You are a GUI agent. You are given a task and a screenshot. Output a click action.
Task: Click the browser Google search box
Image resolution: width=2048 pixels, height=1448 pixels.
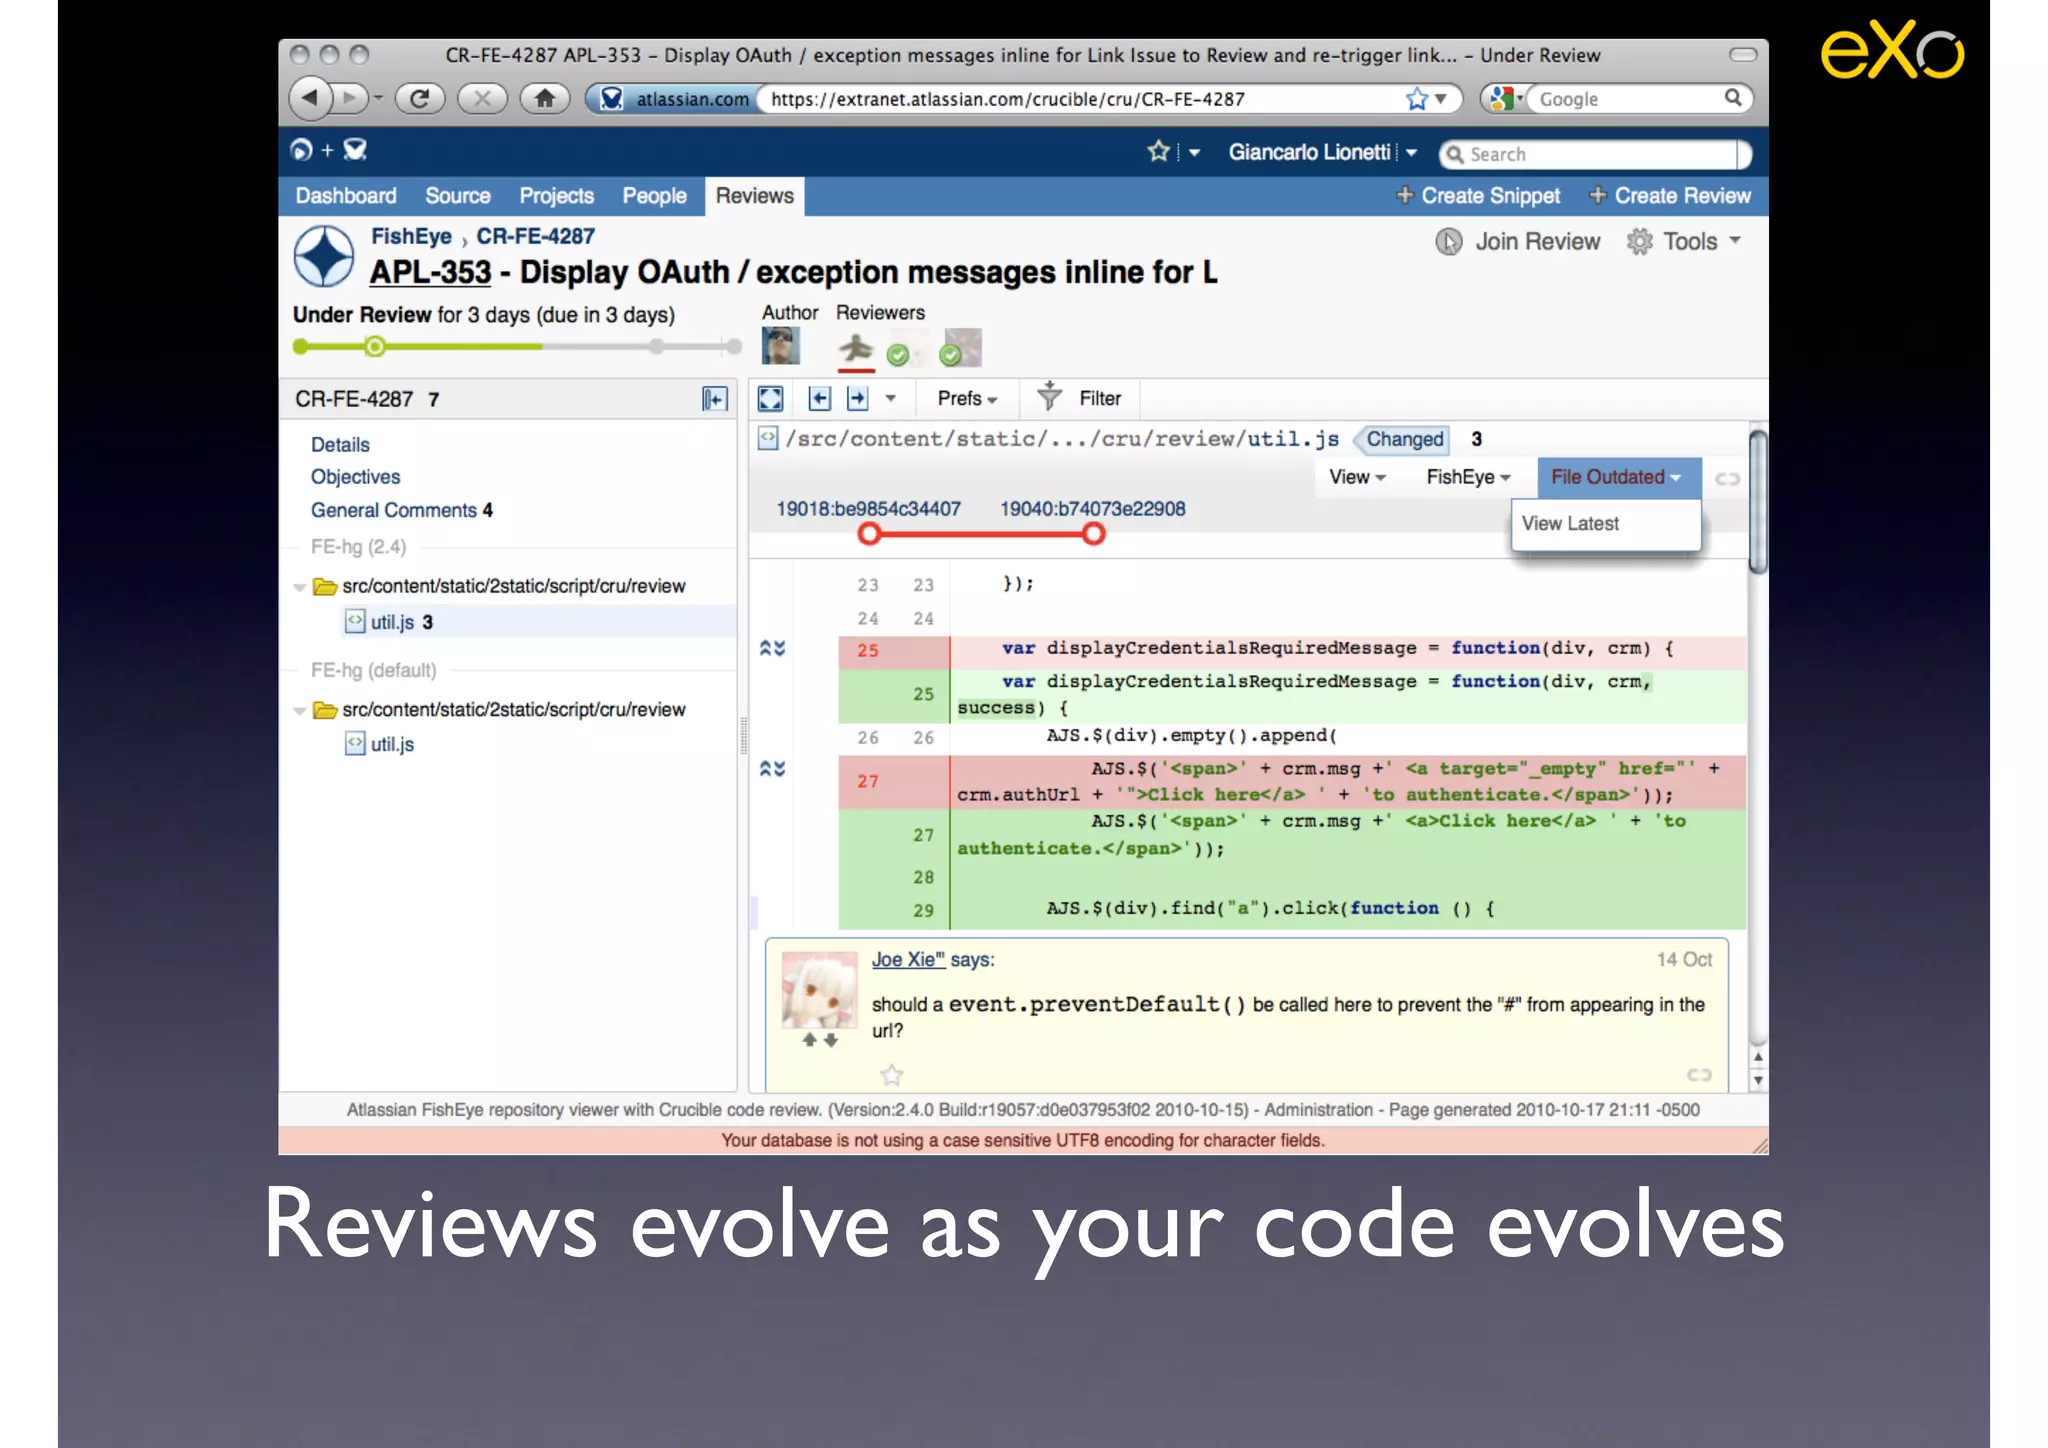(1618, 98)
